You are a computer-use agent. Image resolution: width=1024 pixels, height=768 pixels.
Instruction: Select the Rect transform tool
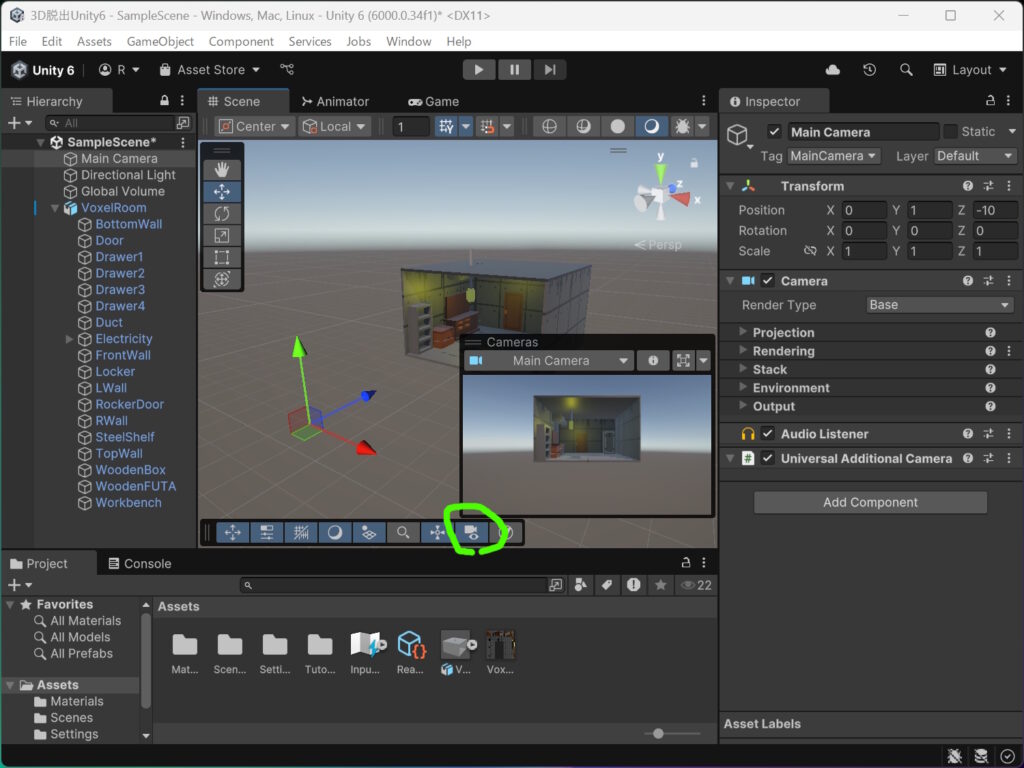[x=221, y=257]
